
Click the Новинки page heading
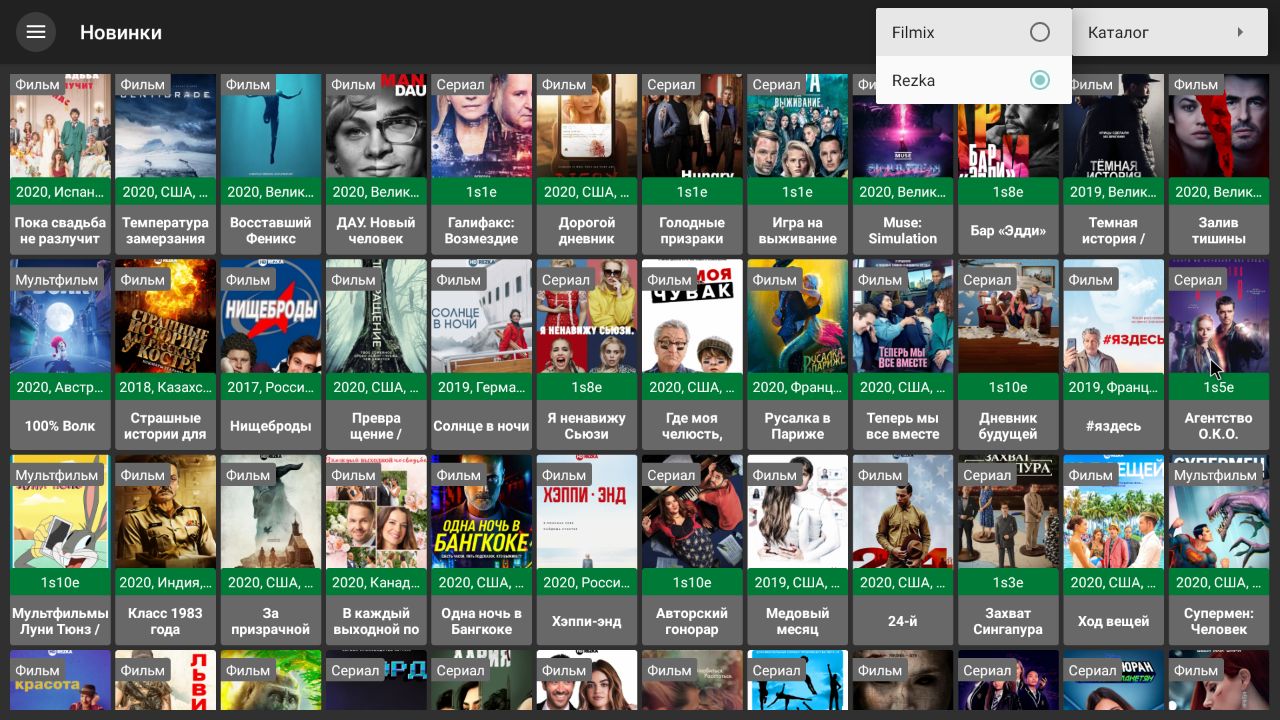121,32
